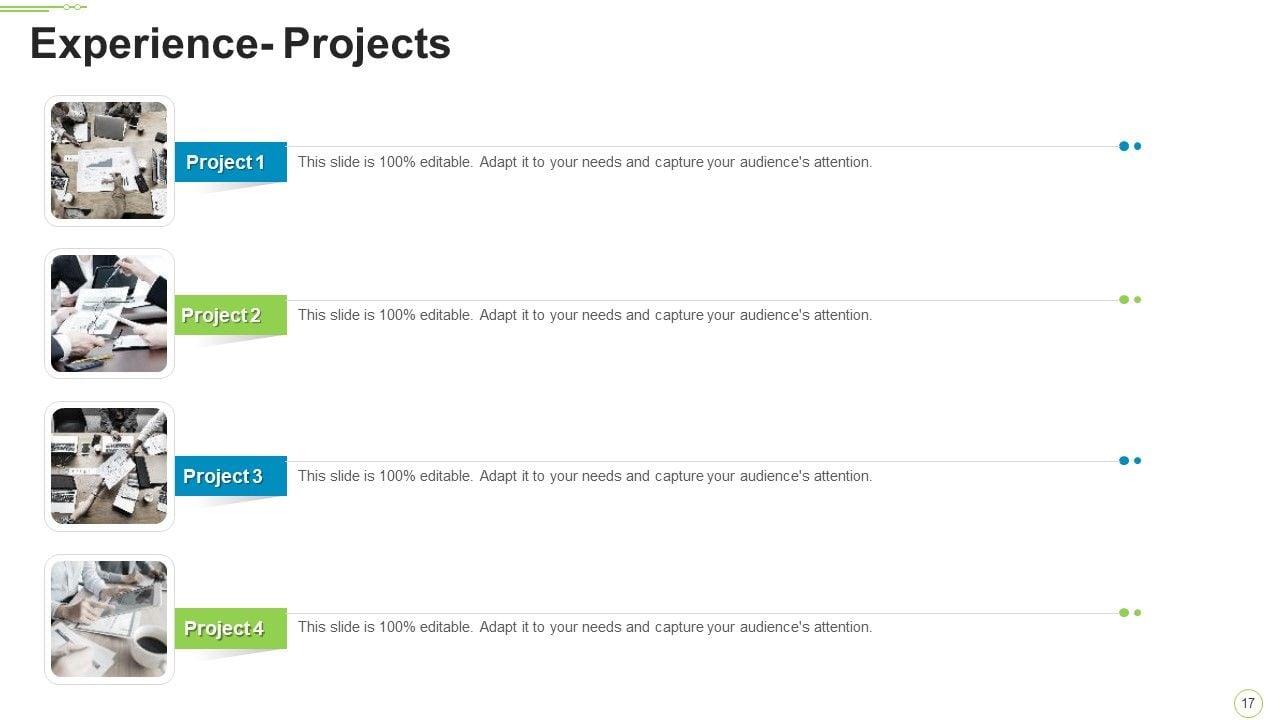The width and height of the screenshot is (1280, 720).
Task: Click the large green dot ending Project 2 line
Action: [x=1124, y=299]
